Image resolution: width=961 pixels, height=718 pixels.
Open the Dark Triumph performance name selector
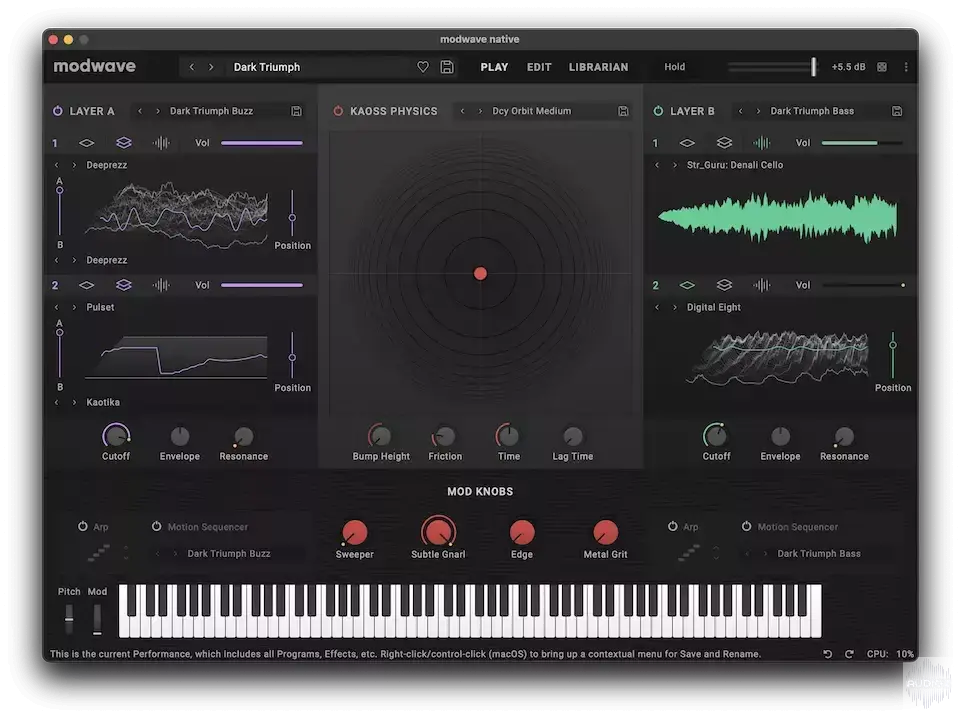(x=267, y=67)
